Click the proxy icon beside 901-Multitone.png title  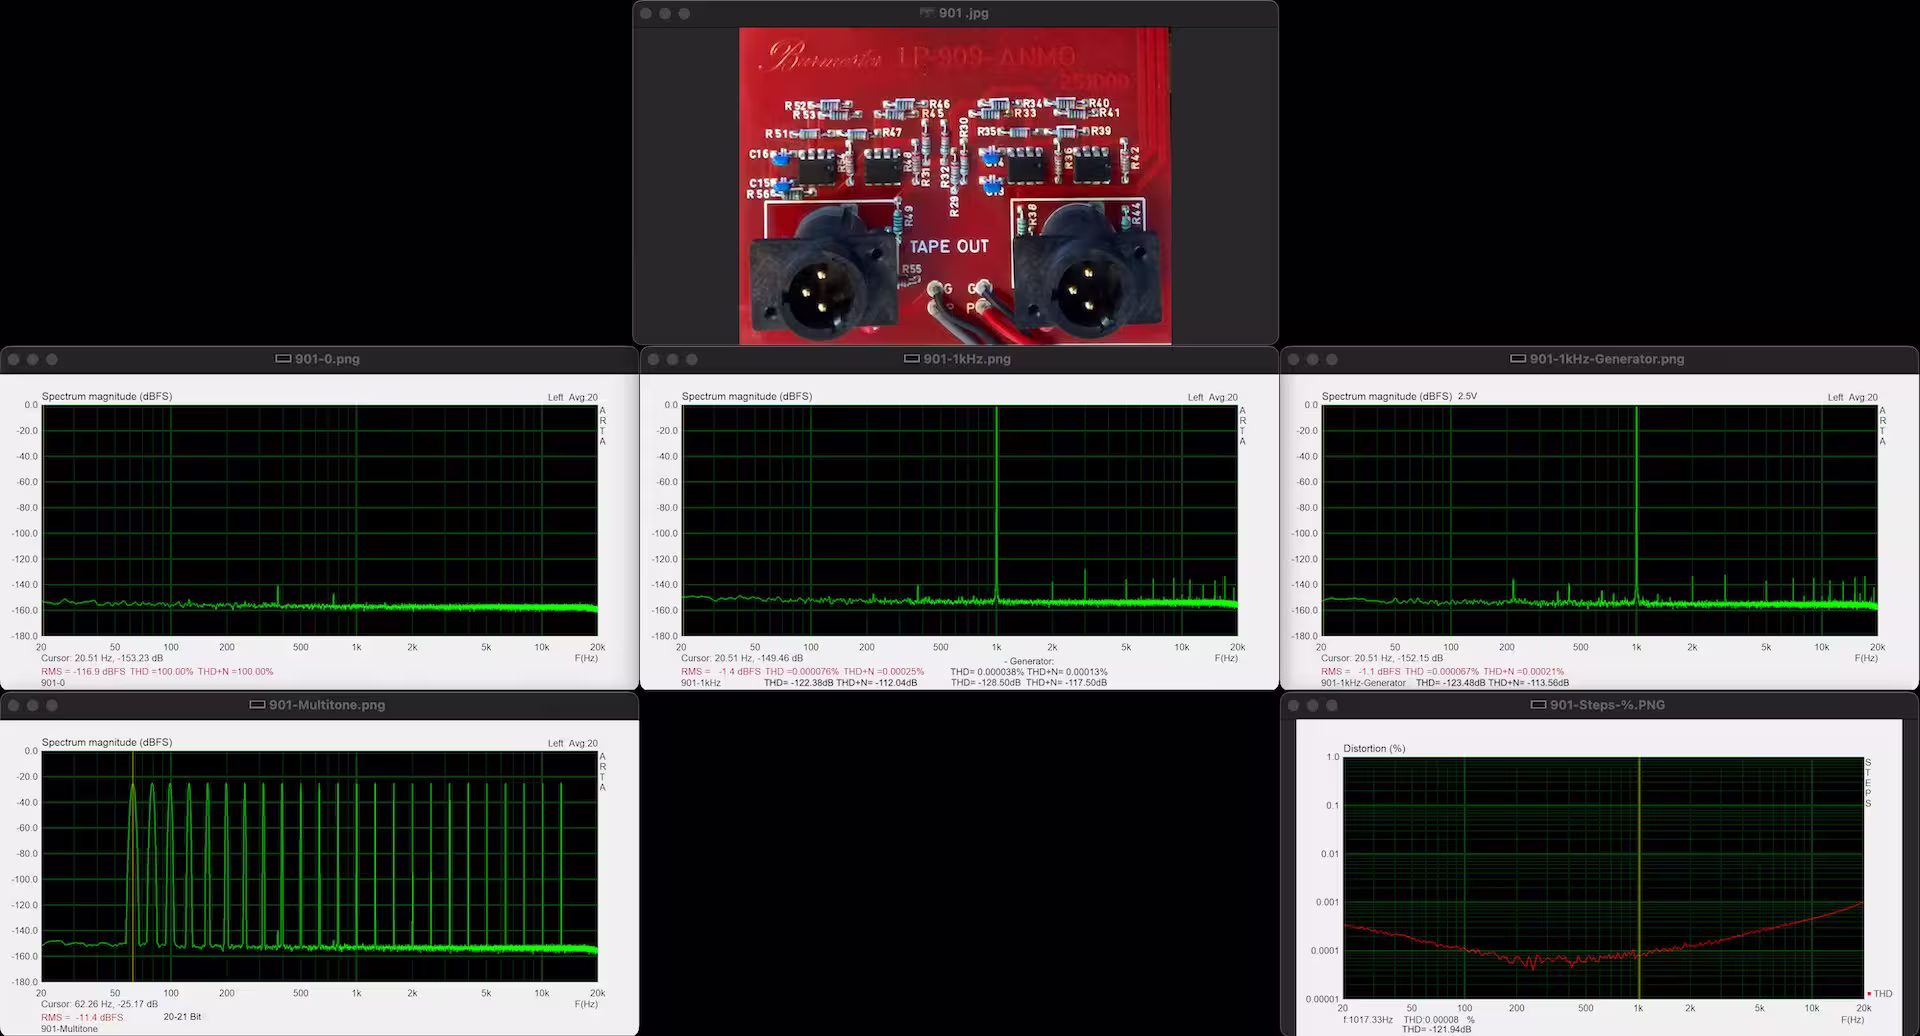tap(257, 705)
